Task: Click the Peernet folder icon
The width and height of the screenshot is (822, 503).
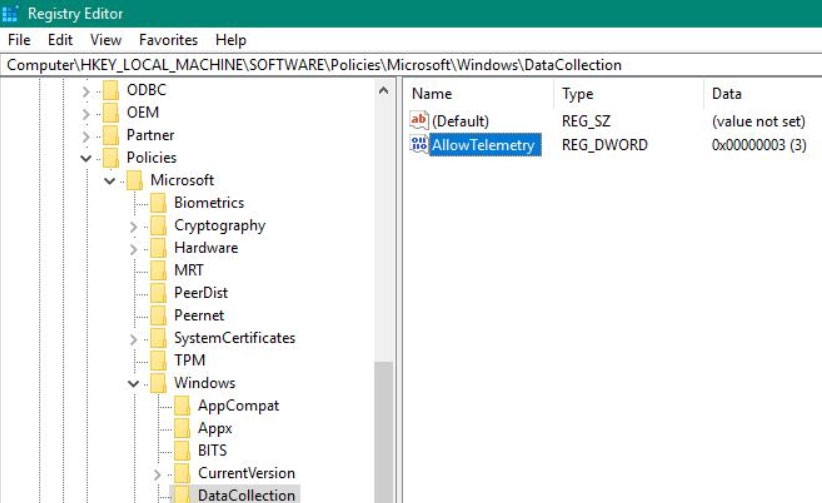Action: click(158, 316)
